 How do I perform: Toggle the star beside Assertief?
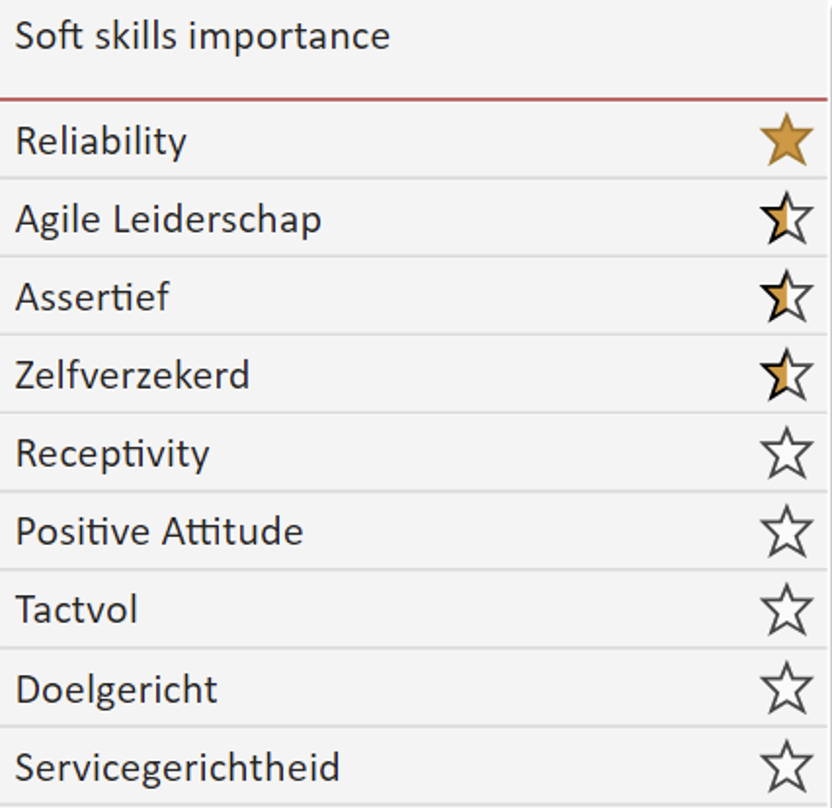[786, 296]
